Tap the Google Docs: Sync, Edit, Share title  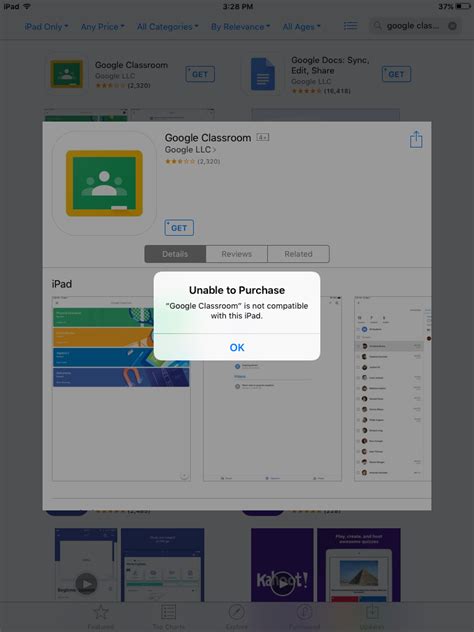click(x=330, y=65)
